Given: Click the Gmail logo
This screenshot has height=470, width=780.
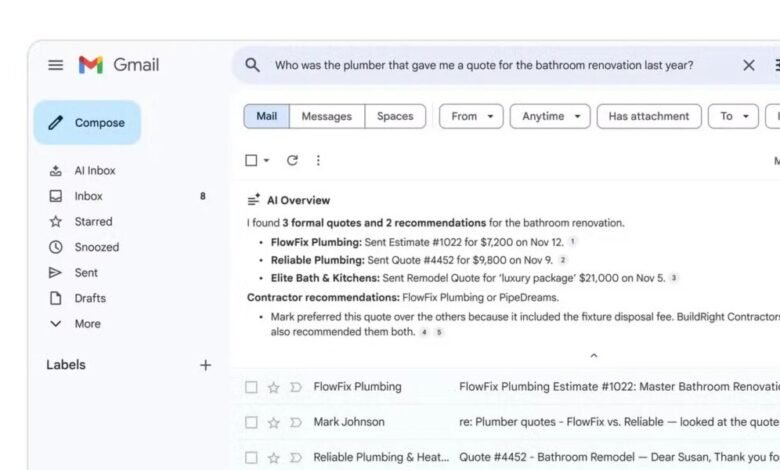Looking at the screenshot, I should (x=118, y=65).
